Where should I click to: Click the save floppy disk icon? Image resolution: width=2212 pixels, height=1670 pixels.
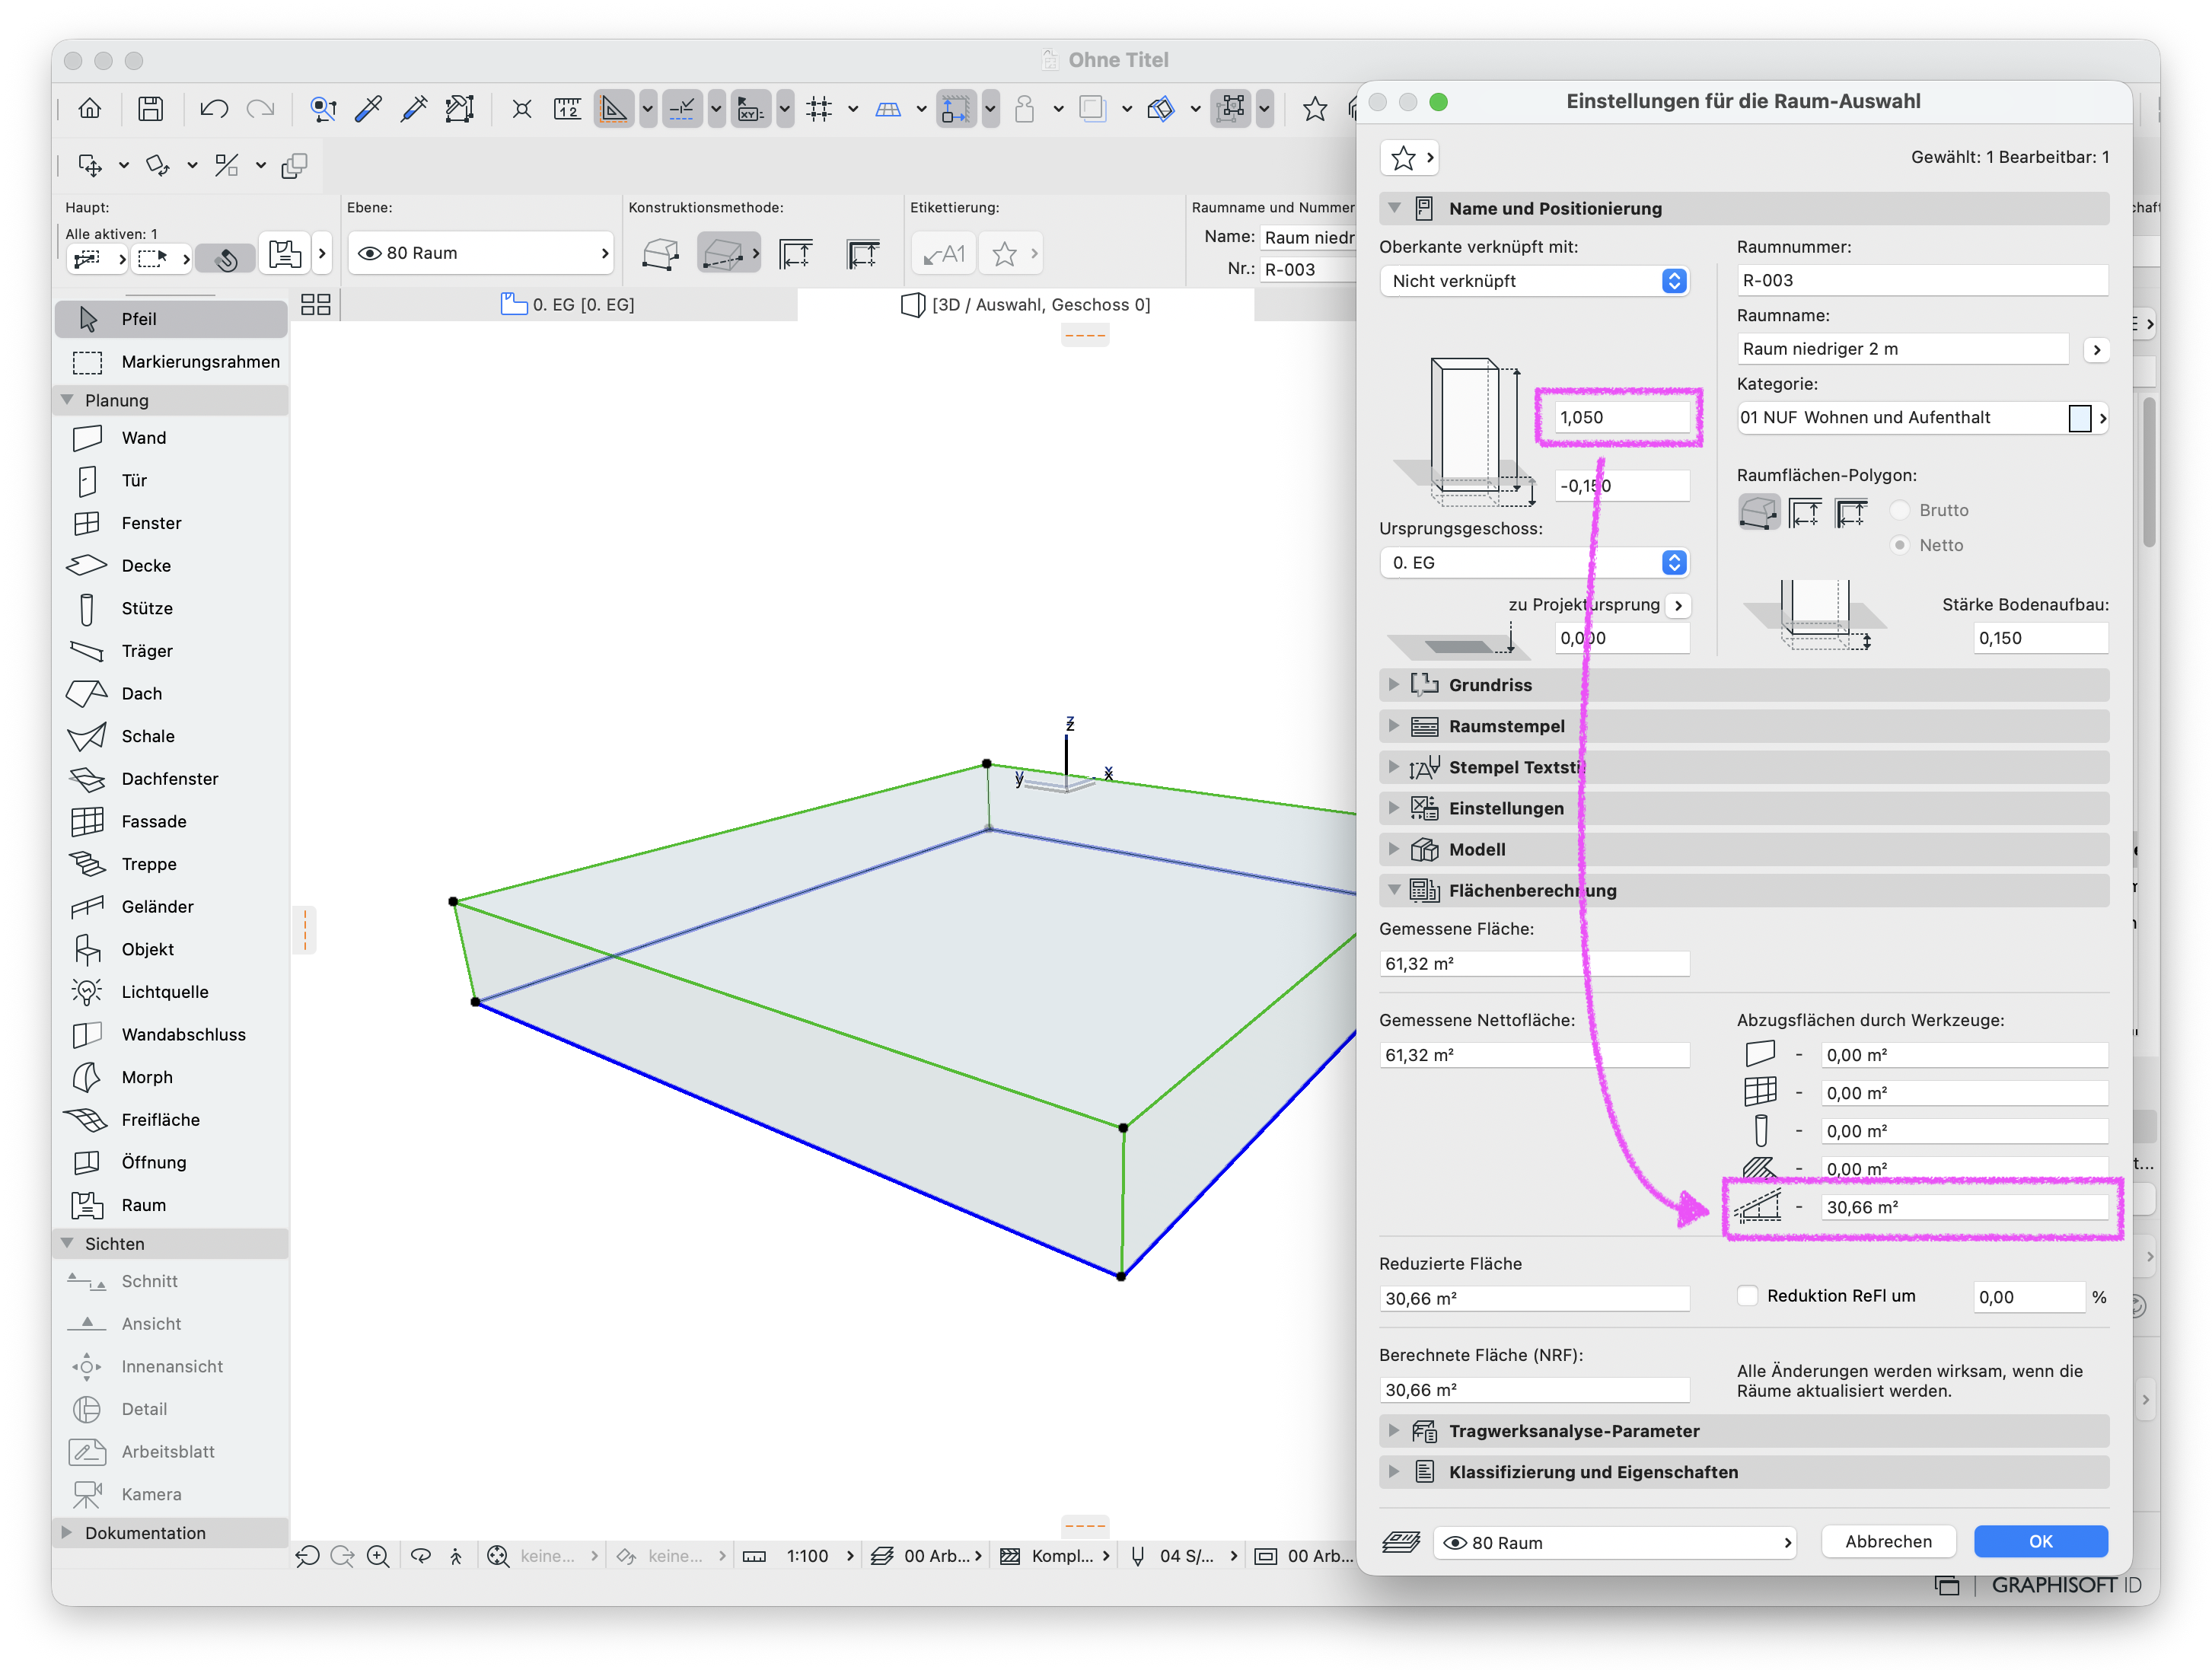[x=150, y=109]
